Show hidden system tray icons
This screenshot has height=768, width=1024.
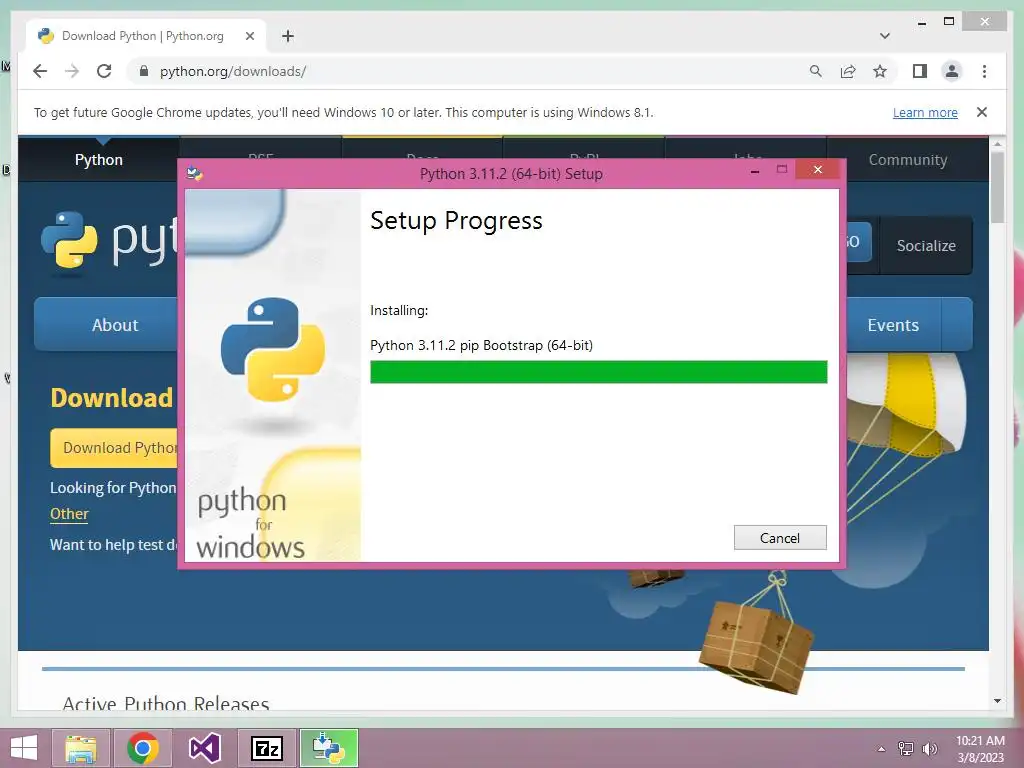(881, 749)
